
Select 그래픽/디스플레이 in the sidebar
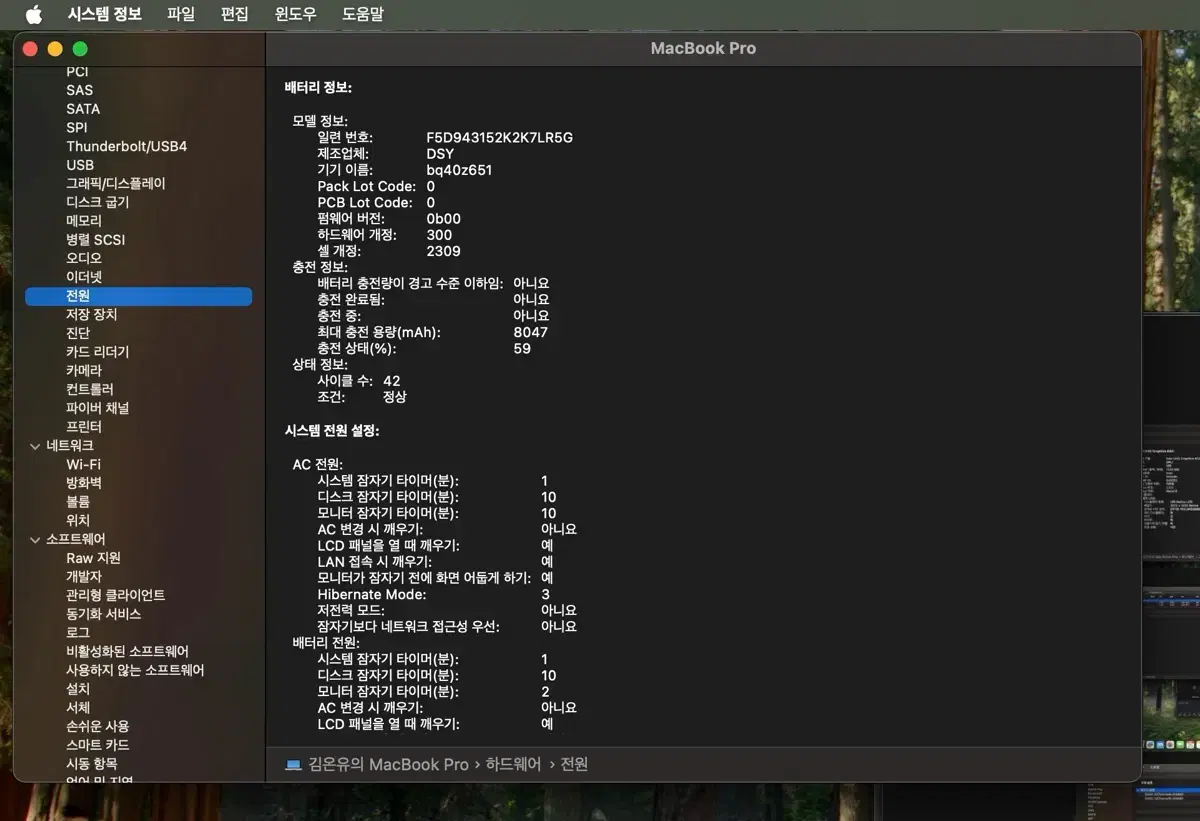[116, 184]
